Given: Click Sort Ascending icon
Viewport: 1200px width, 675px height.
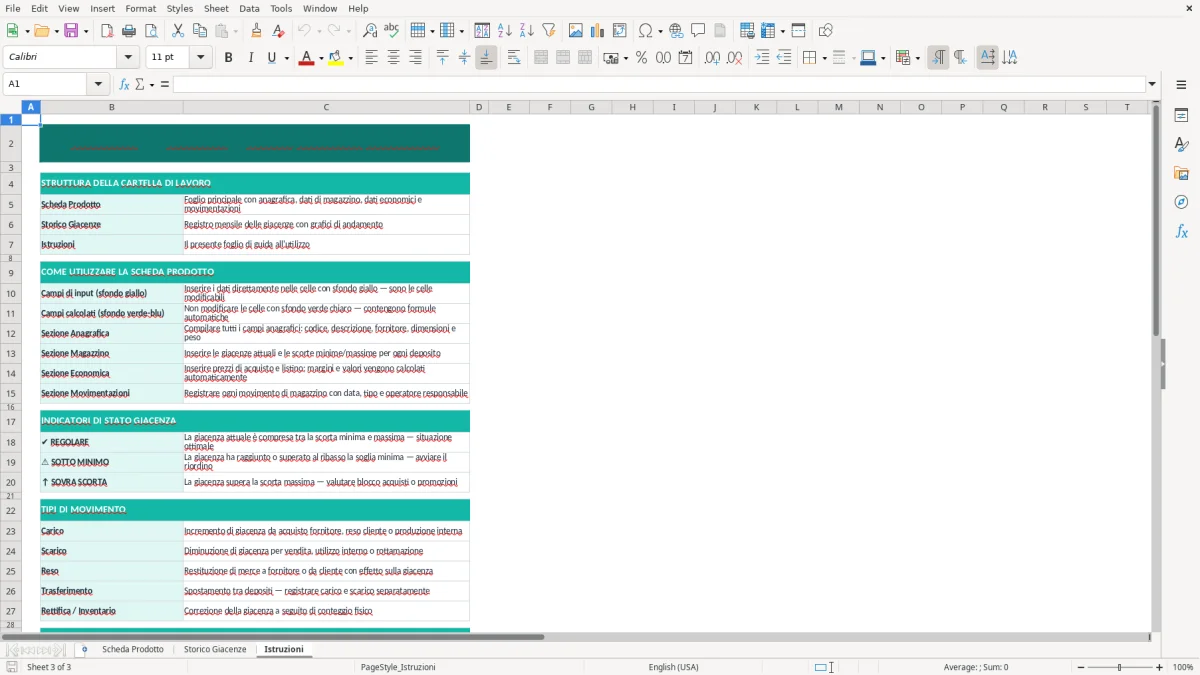Looking at the screenshot, I should [x=505, y=31].
